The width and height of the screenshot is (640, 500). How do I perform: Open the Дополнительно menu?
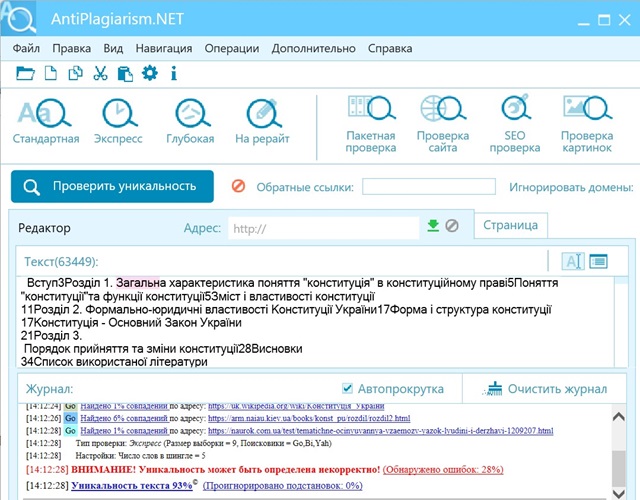(313, 49)
